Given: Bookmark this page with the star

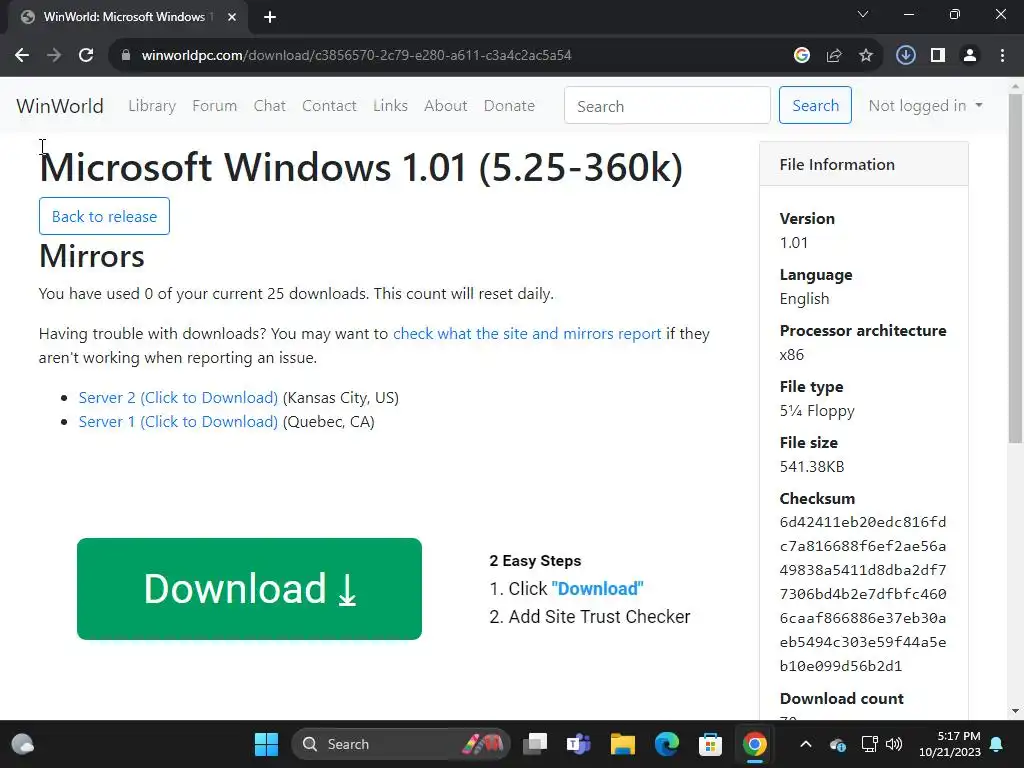Looking at the screenshot, I should pos(866,56).
